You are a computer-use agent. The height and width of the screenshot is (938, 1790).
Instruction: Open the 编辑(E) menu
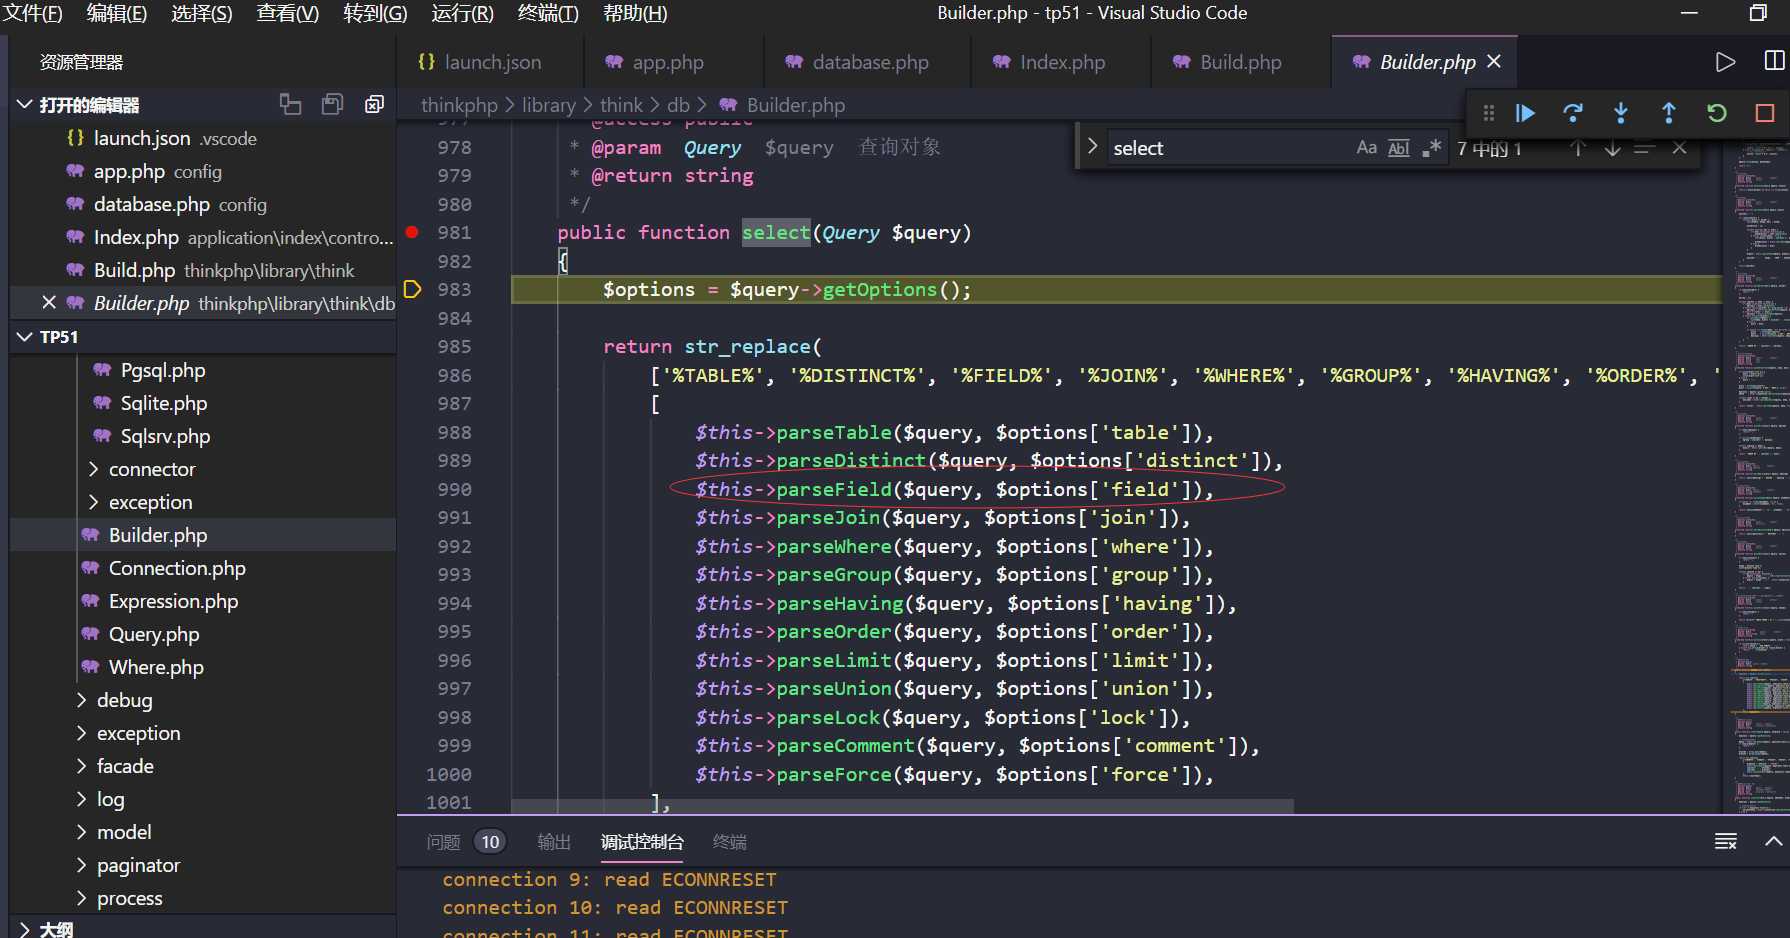(x=117, y=13)
